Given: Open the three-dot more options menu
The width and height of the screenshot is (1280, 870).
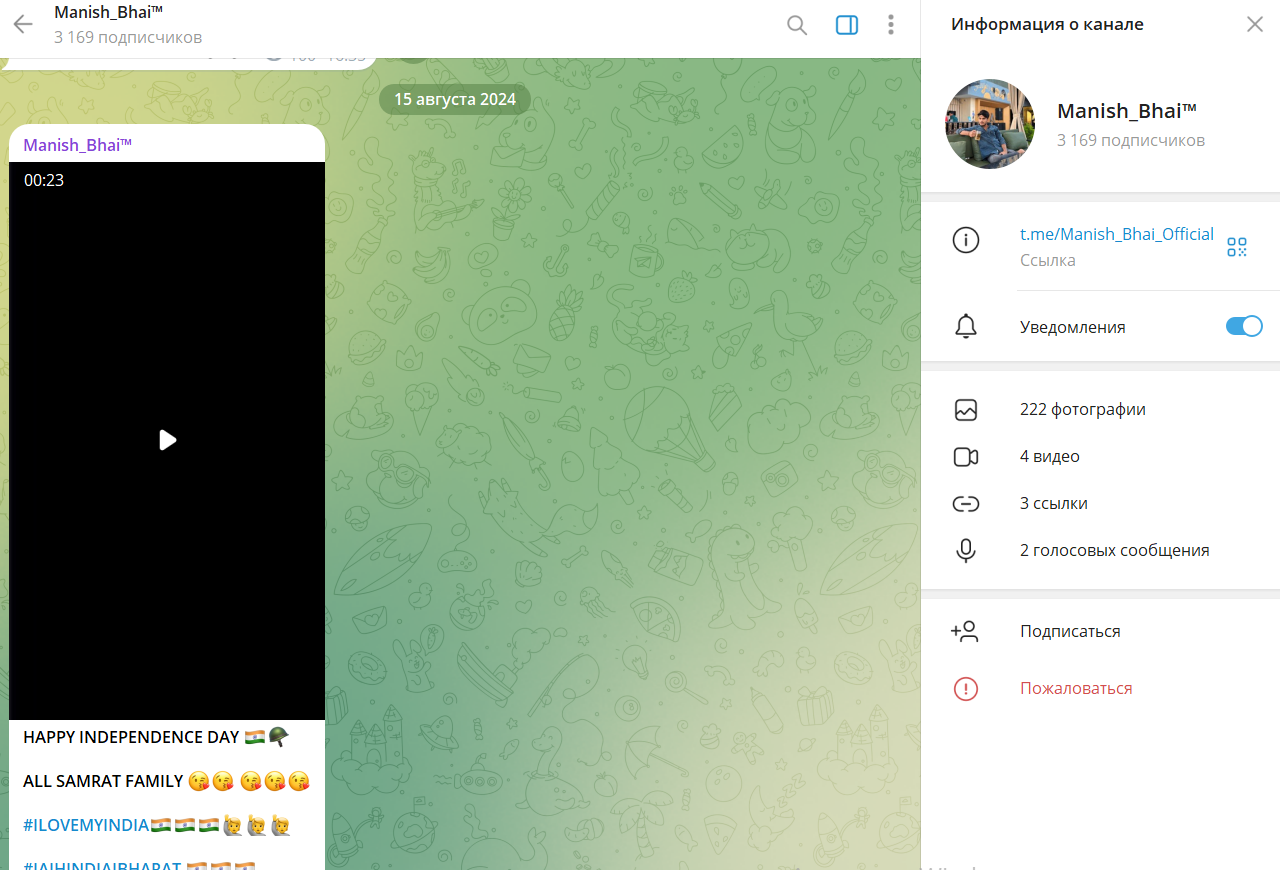Looking at the screenshot, I should (891, 25).
